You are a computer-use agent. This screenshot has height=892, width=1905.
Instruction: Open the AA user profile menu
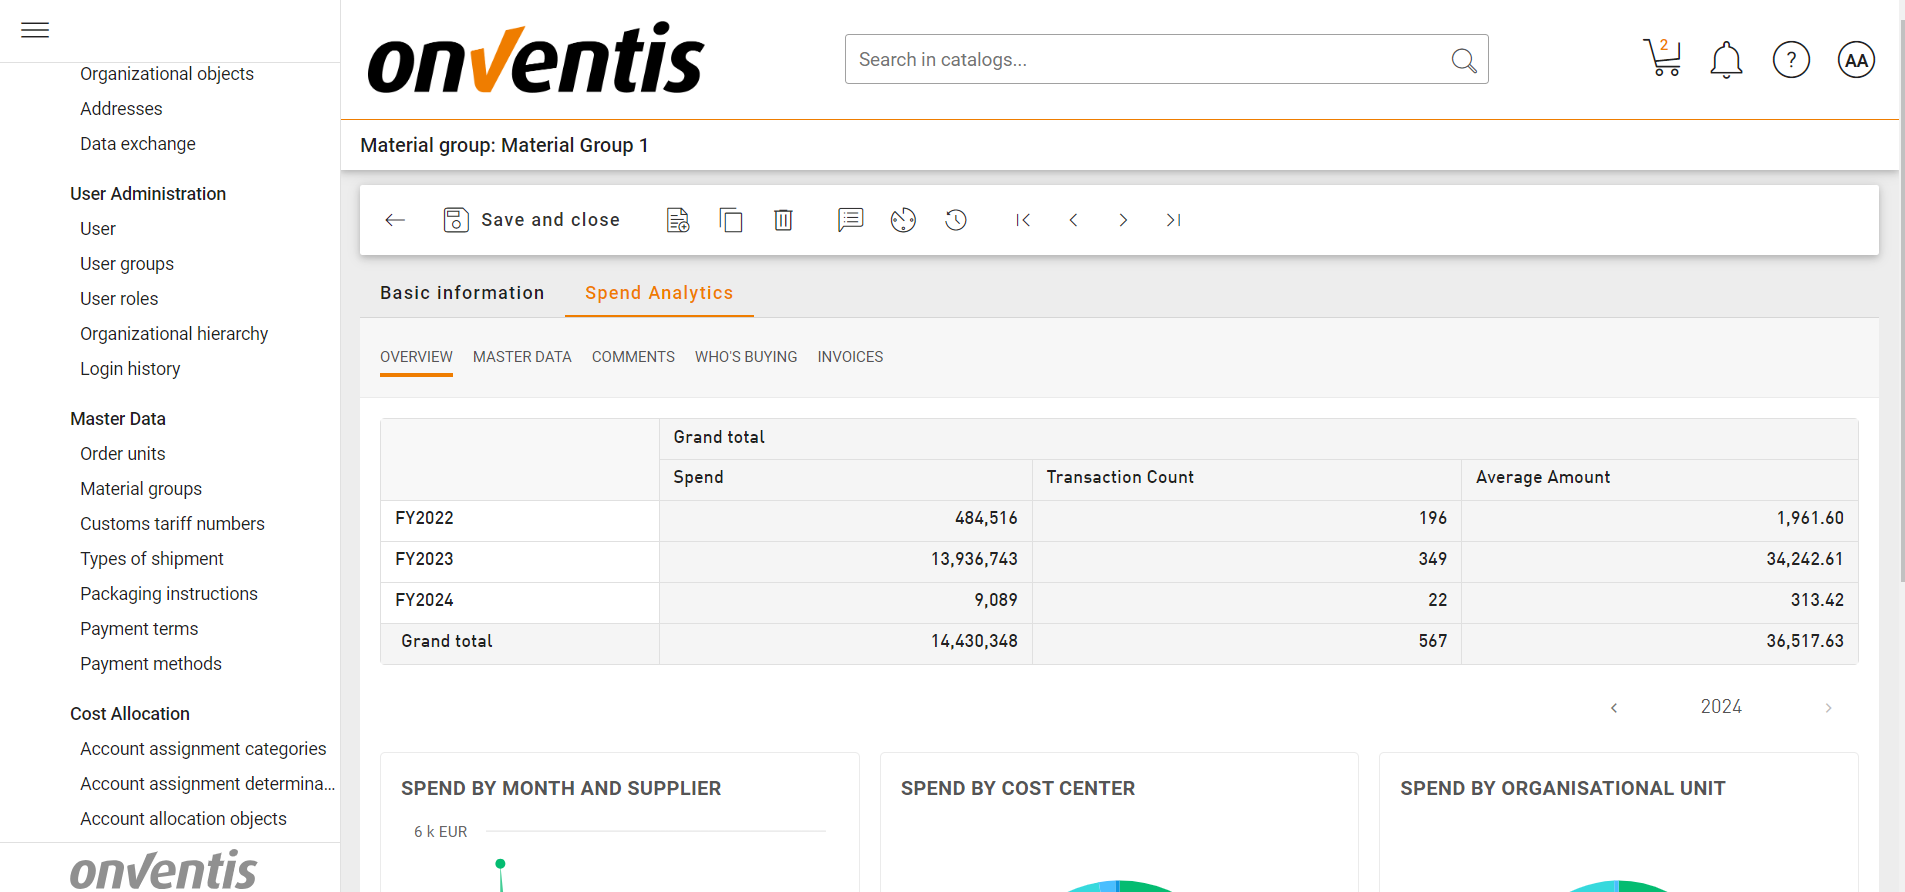tap(1856, 60)
